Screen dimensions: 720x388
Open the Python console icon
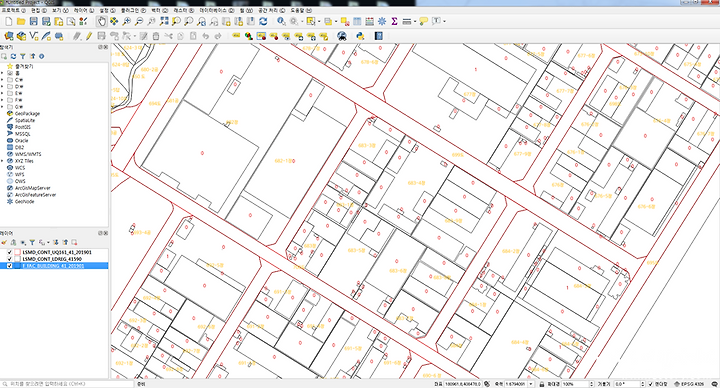click(x=360, y=36)
